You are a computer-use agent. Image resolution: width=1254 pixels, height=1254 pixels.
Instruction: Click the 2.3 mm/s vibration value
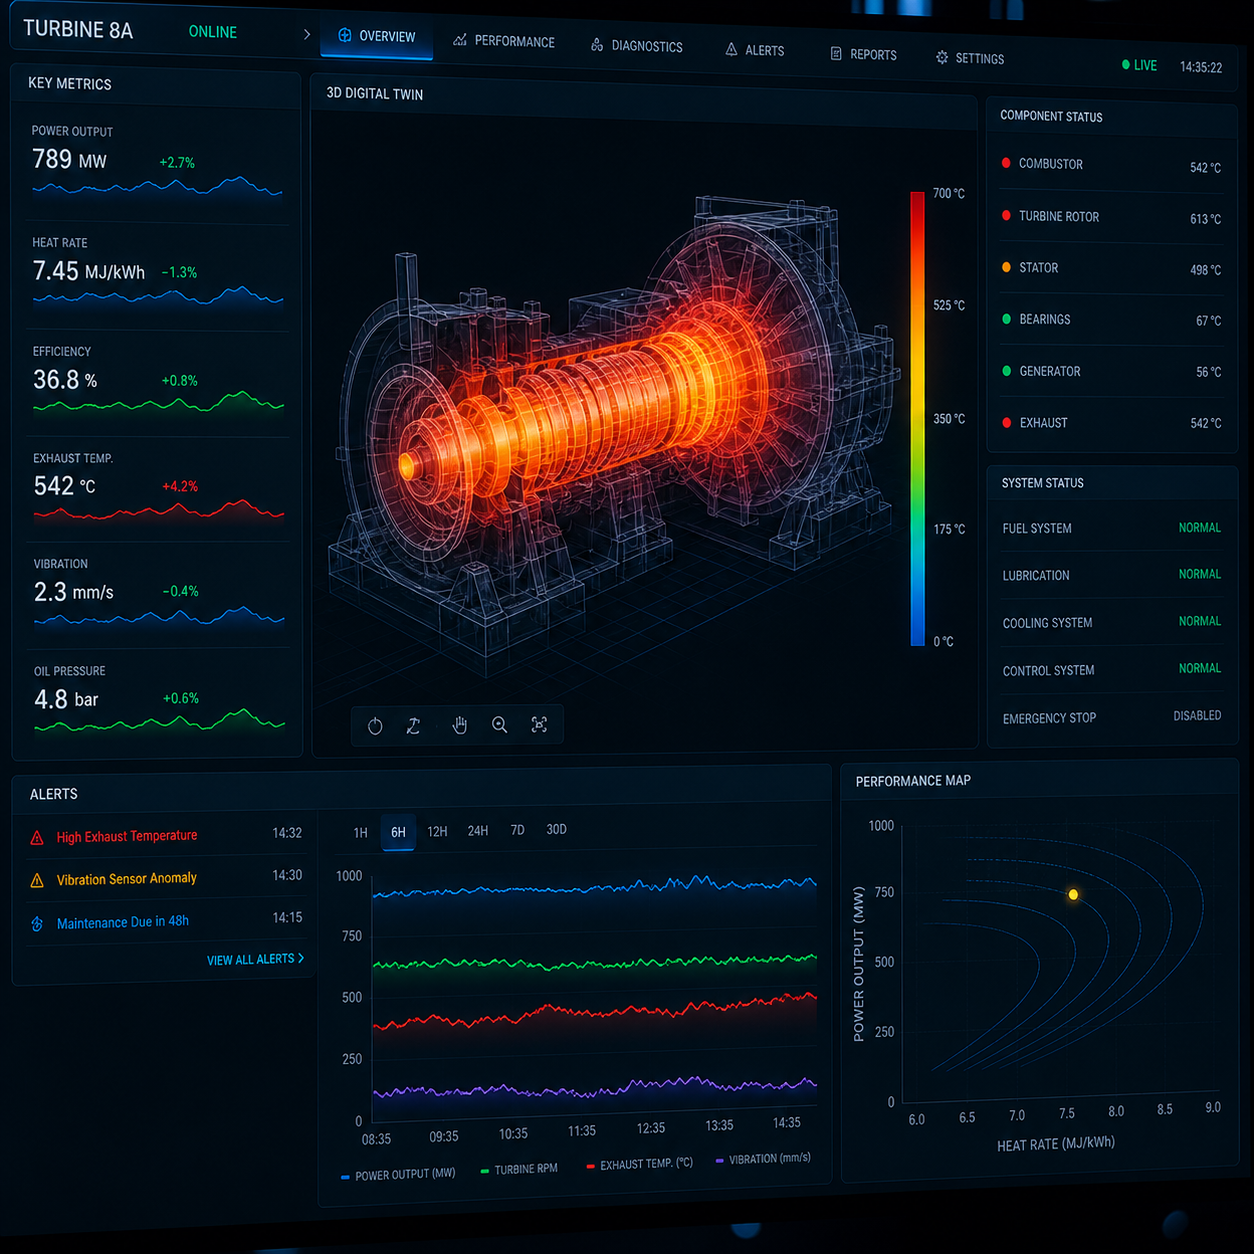point(74,592)
